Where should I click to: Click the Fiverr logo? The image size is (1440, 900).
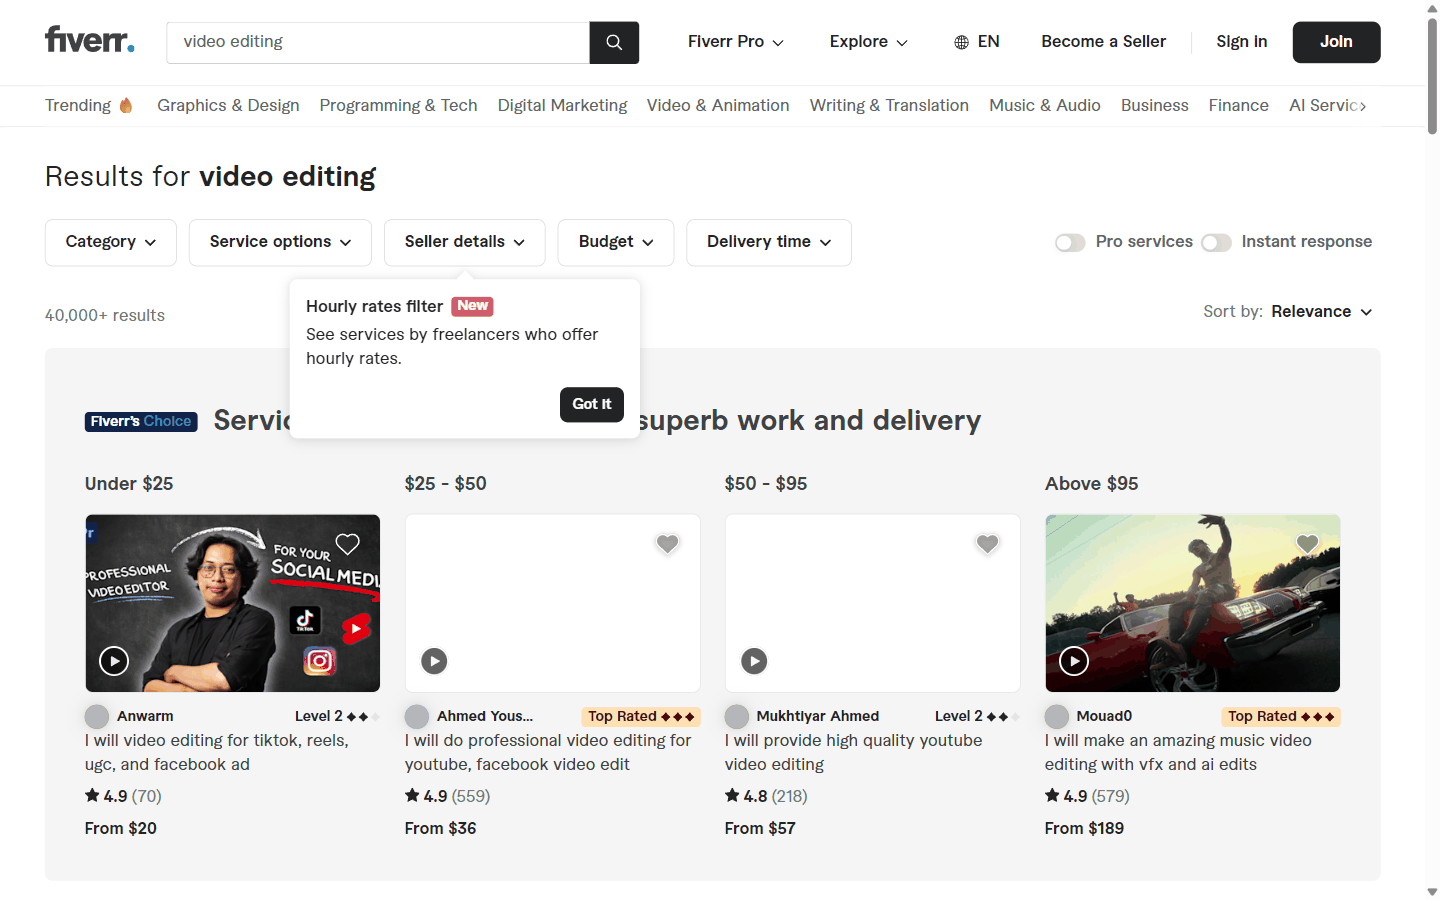(x=89, y=40)
